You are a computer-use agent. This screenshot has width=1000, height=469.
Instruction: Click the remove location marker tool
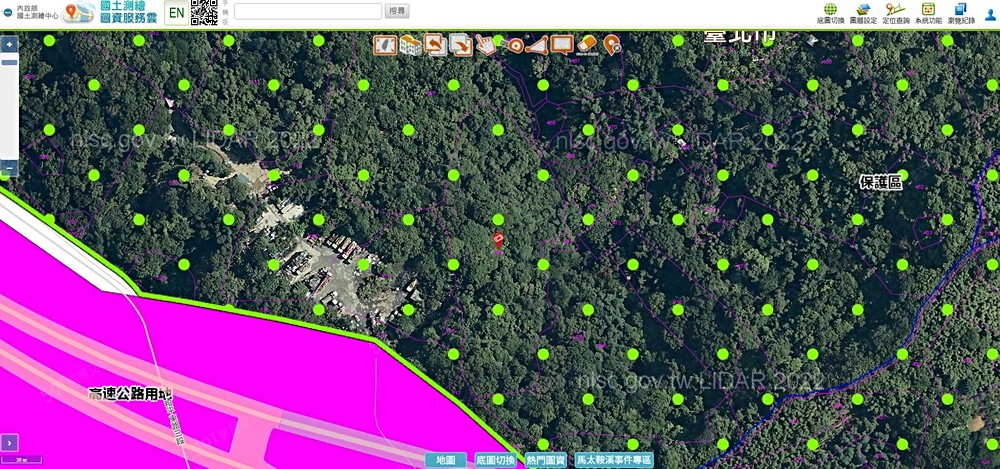[x=611, y=44]
